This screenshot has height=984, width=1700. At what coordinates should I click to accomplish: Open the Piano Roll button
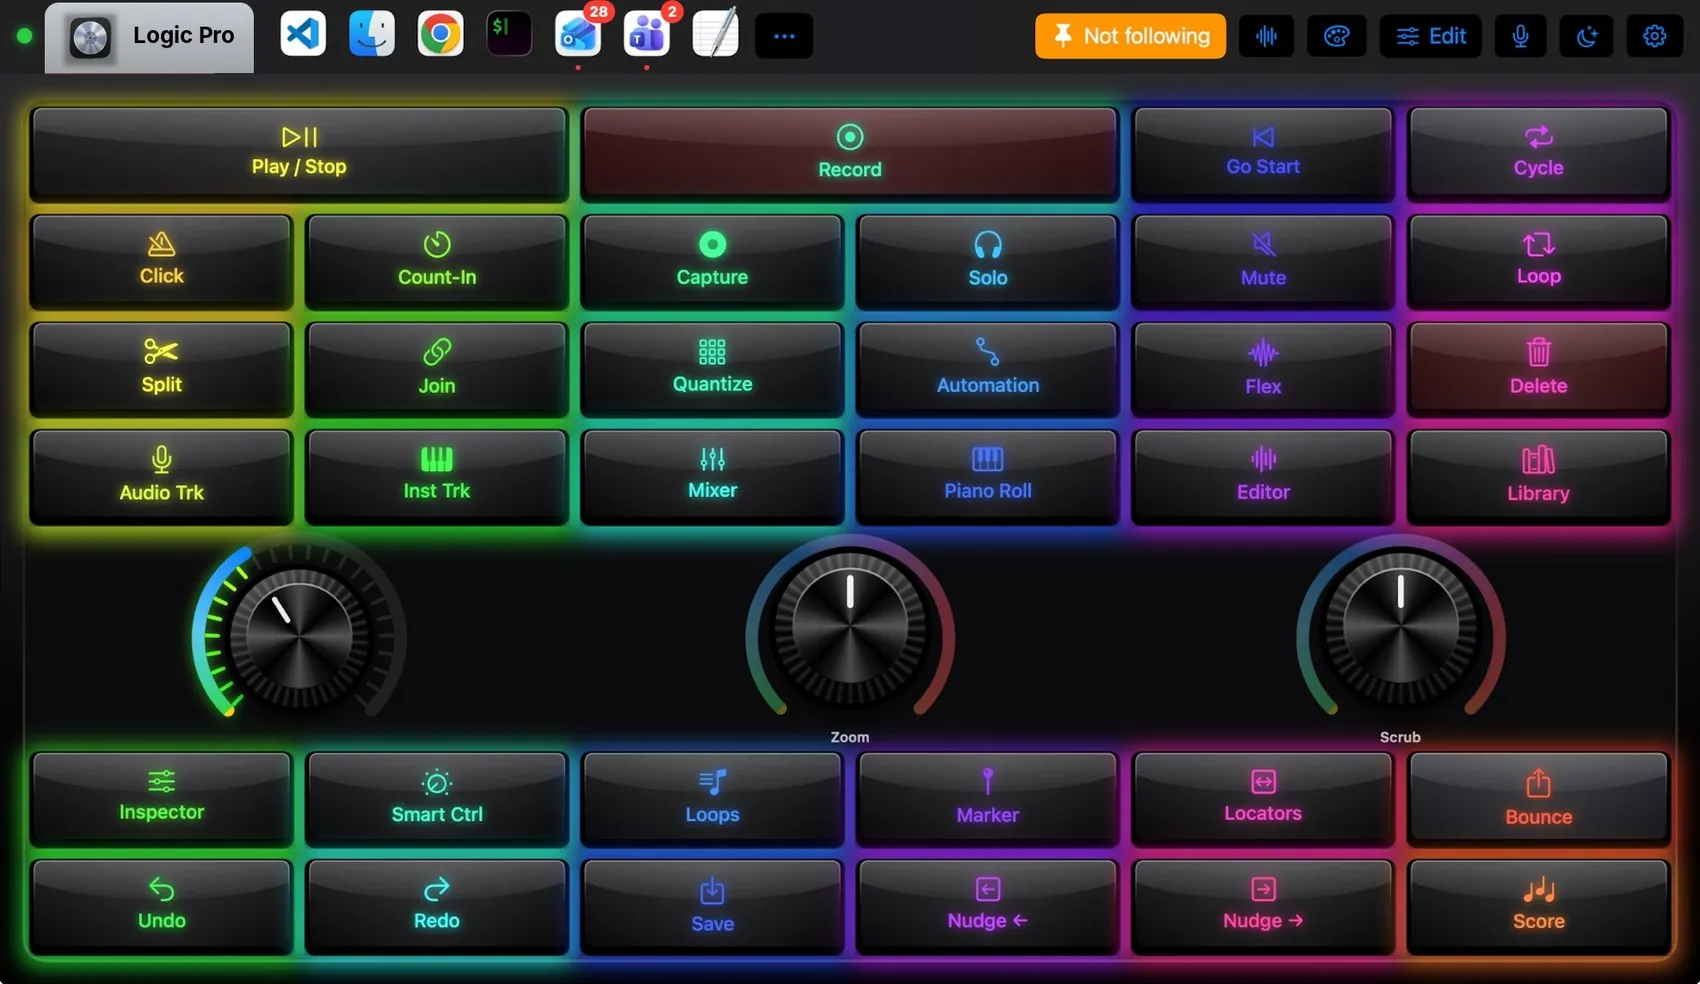click(988, 476)
